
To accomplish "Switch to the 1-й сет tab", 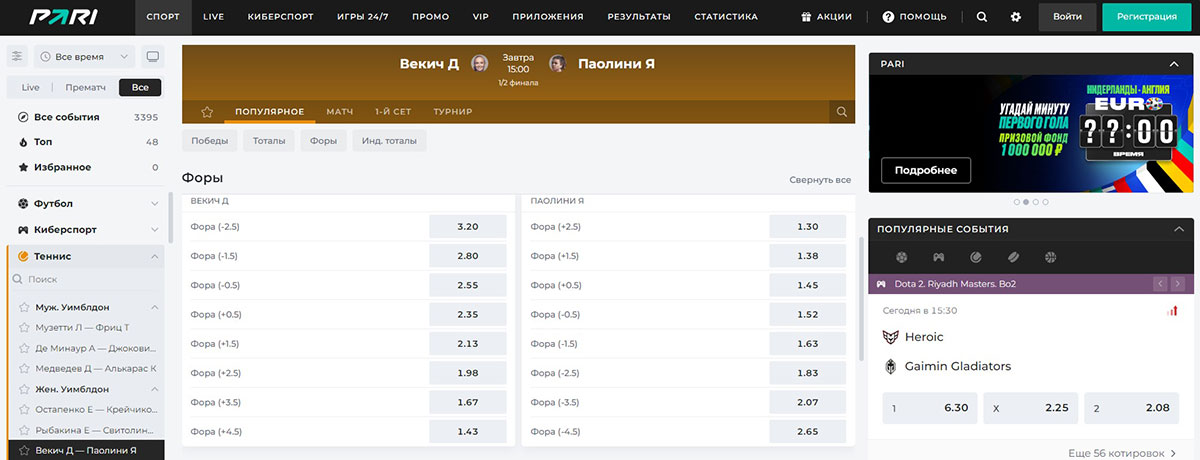I will tap(393, 112).
